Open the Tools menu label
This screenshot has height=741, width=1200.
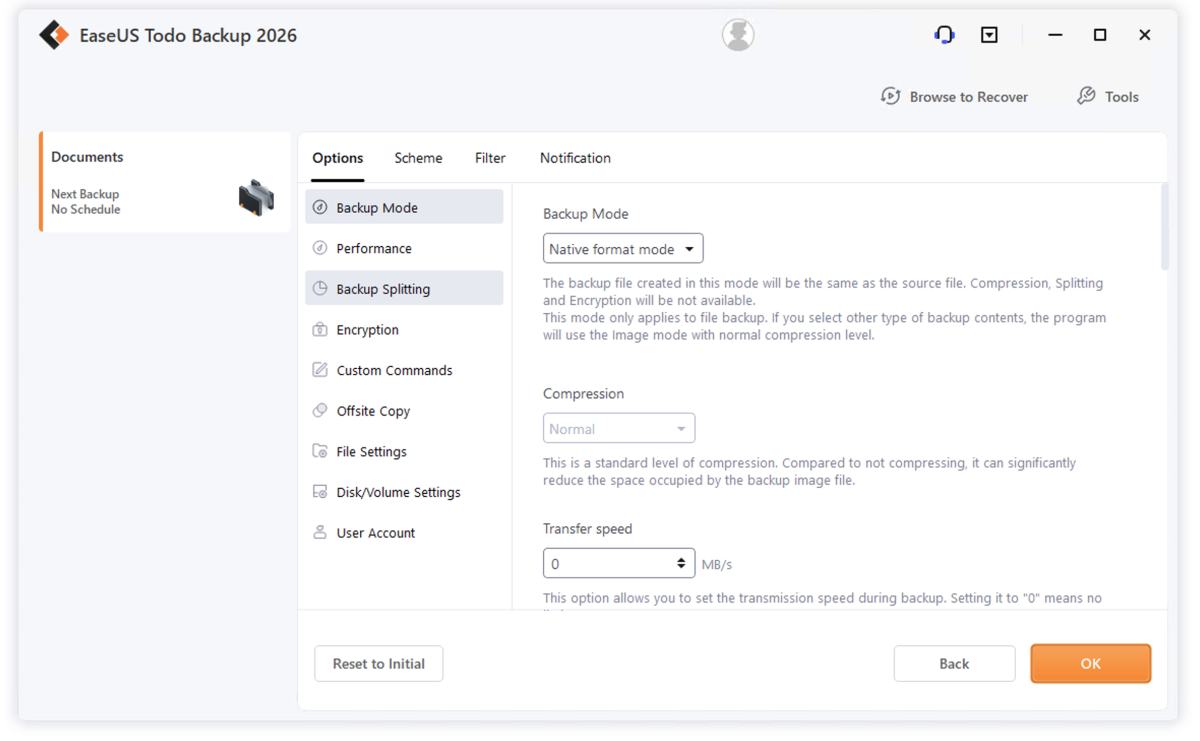pos(1122,97)
